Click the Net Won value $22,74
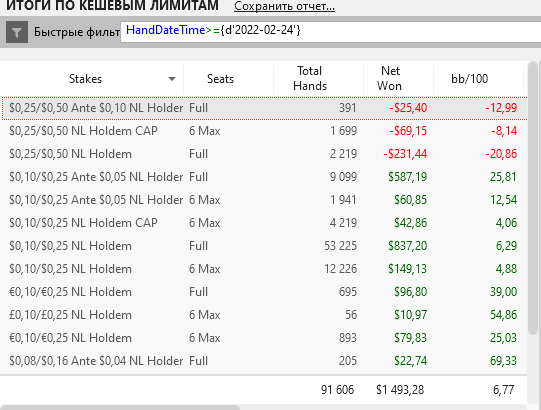The height and width of the screenshot is (410, 541). (x=411, y=361)
